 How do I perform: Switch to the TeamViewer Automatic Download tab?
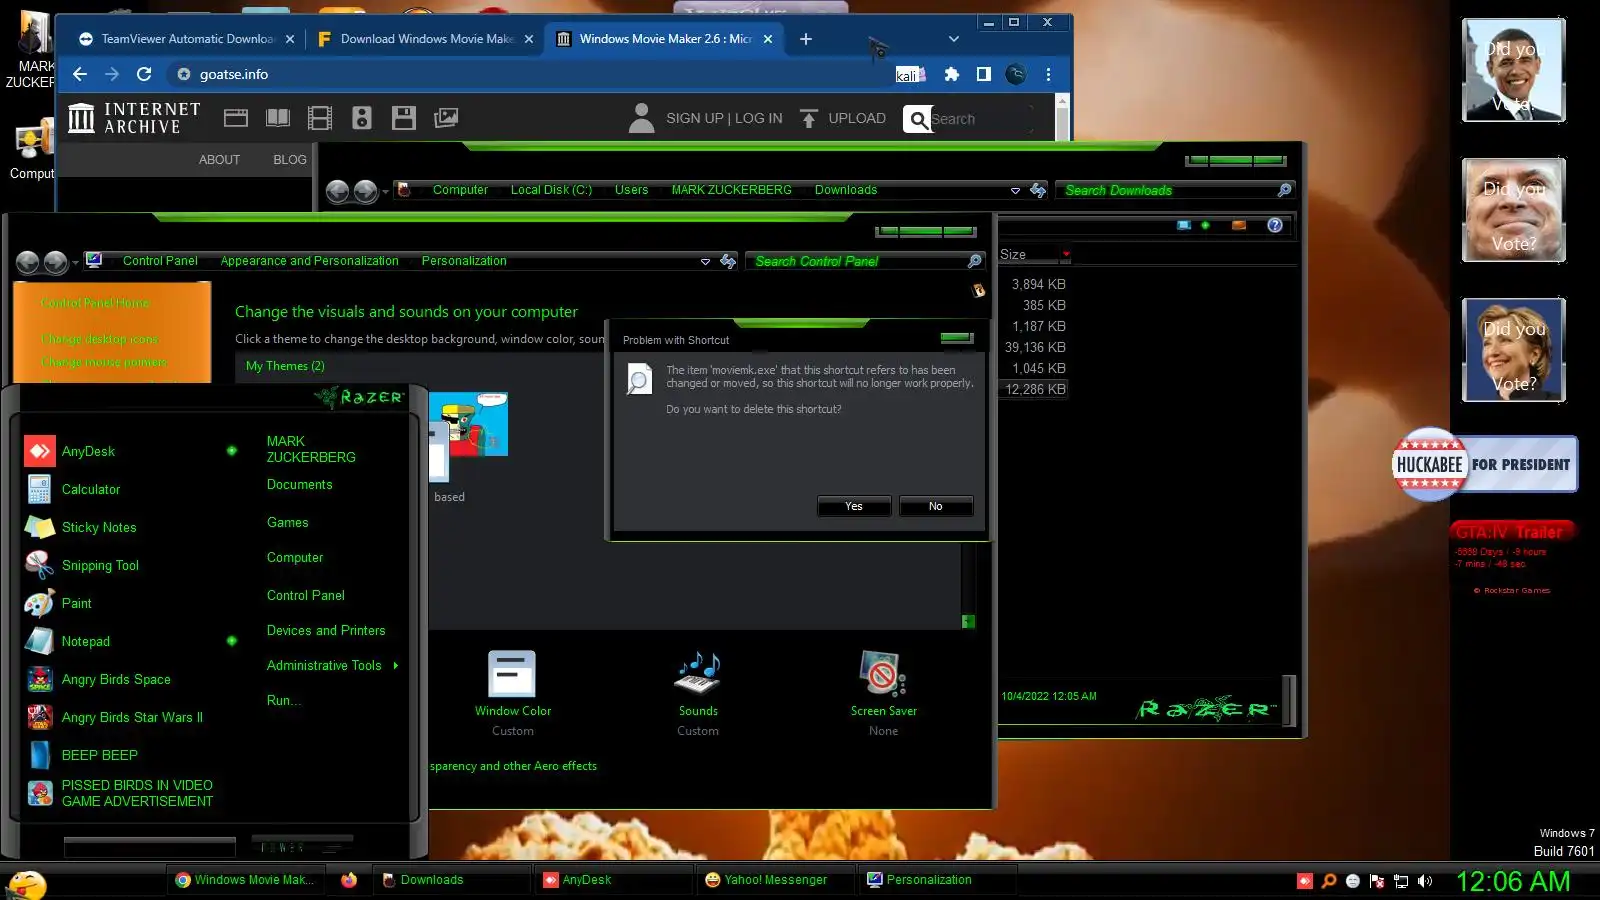point(186,39)
